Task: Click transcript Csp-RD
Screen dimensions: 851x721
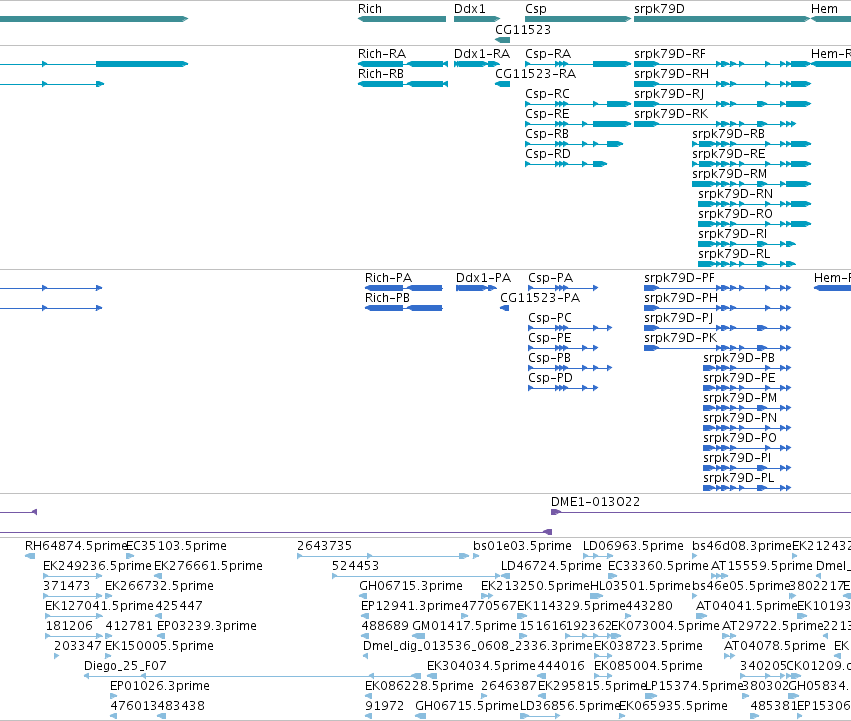Action: [548, 154]
